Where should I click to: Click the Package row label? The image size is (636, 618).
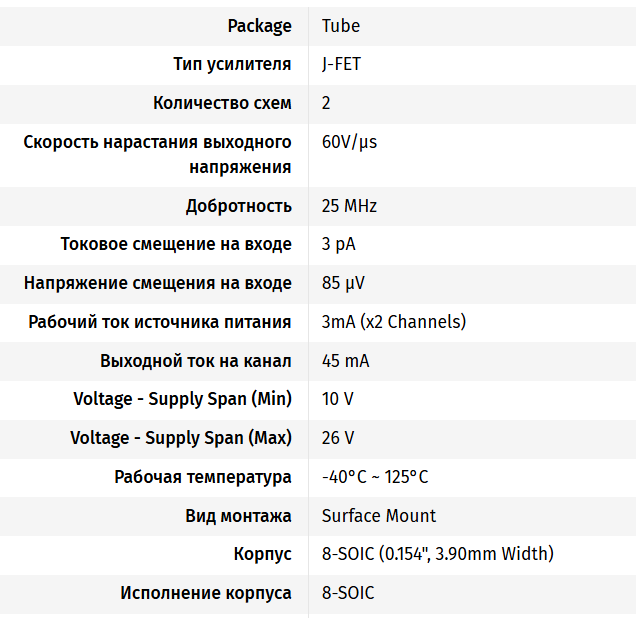pos(259,26)
